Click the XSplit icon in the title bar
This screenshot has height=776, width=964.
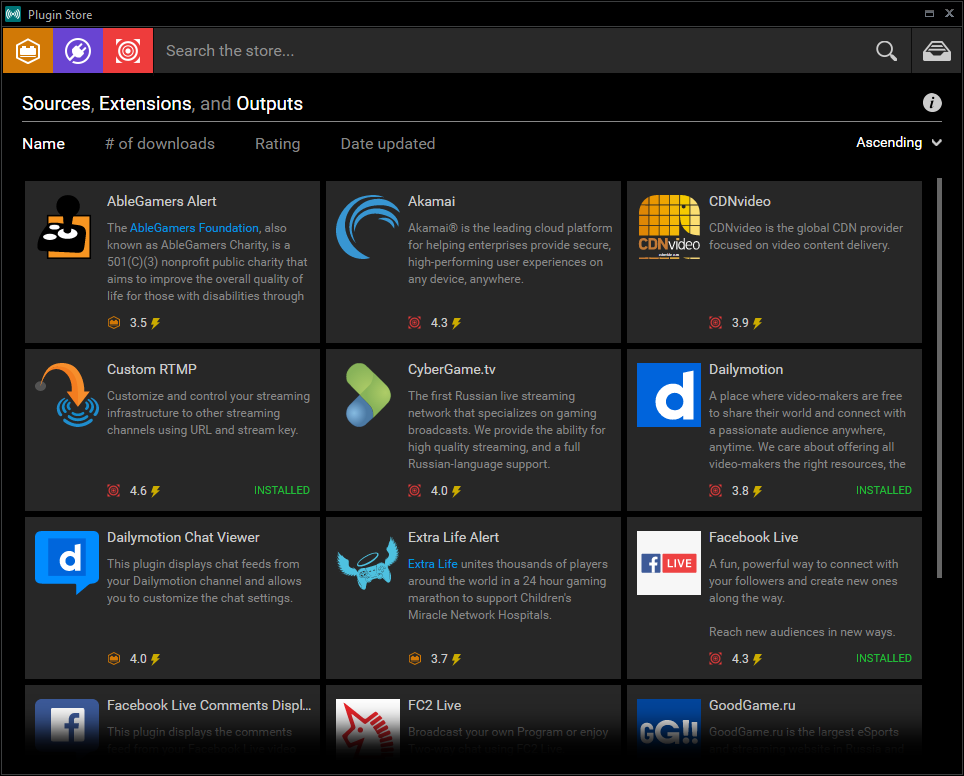pos(13,14)
